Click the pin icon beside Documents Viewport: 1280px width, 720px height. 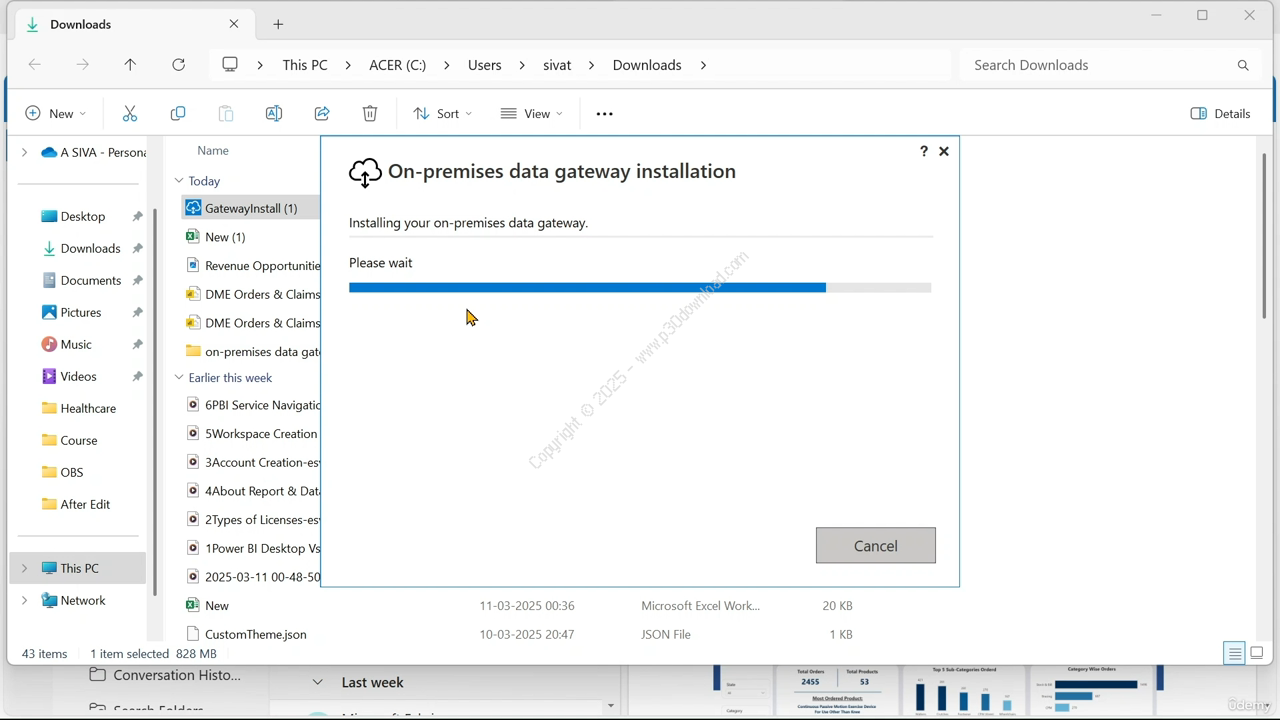[x=137, y=281]
